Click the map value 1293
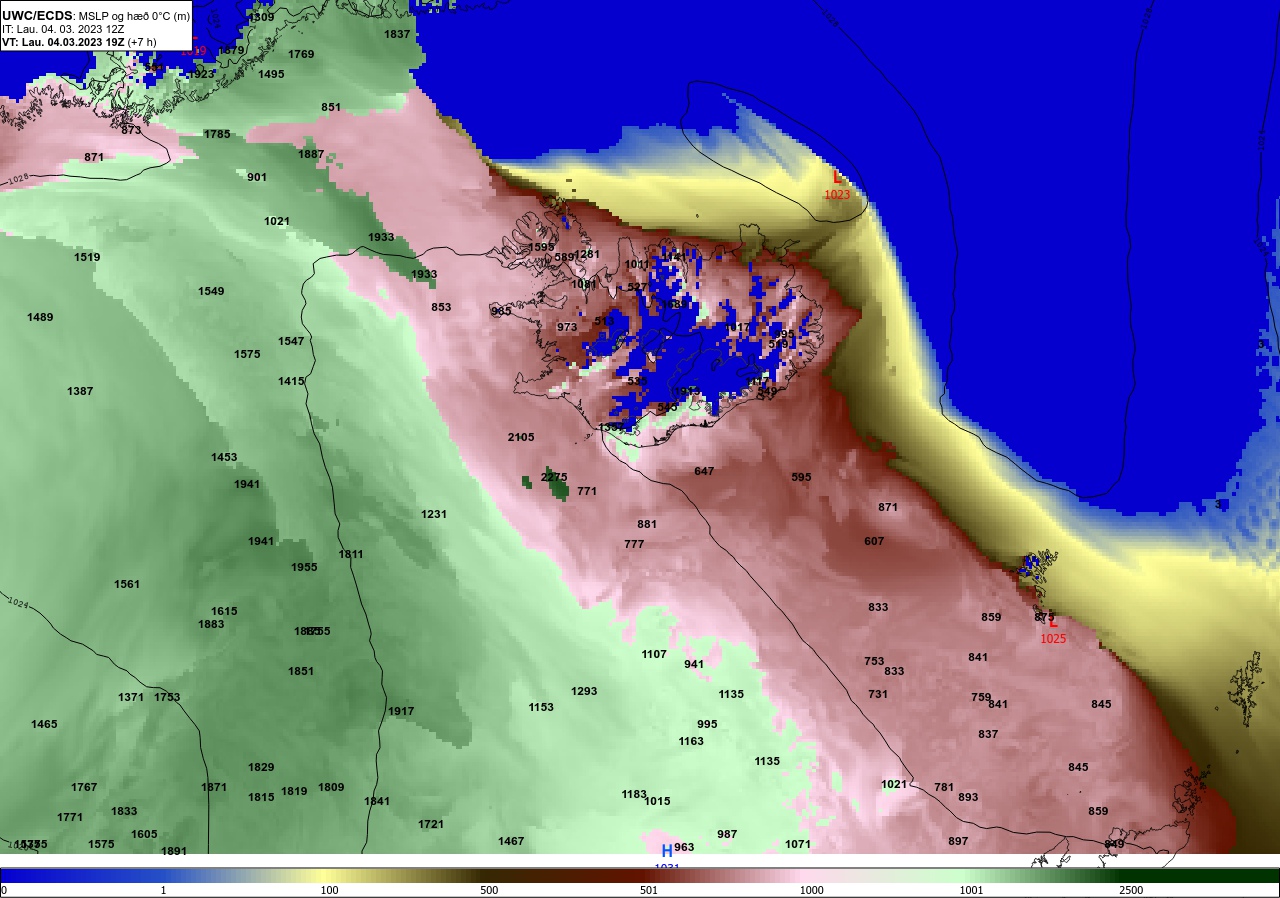 coord(584,691)
